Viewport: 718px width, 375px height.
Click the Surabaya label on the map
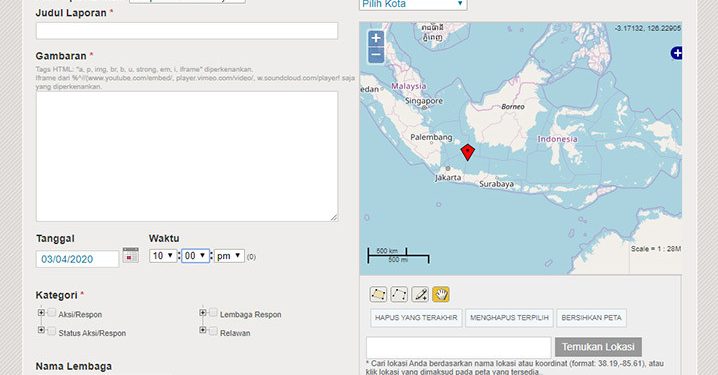coord(496,184)
